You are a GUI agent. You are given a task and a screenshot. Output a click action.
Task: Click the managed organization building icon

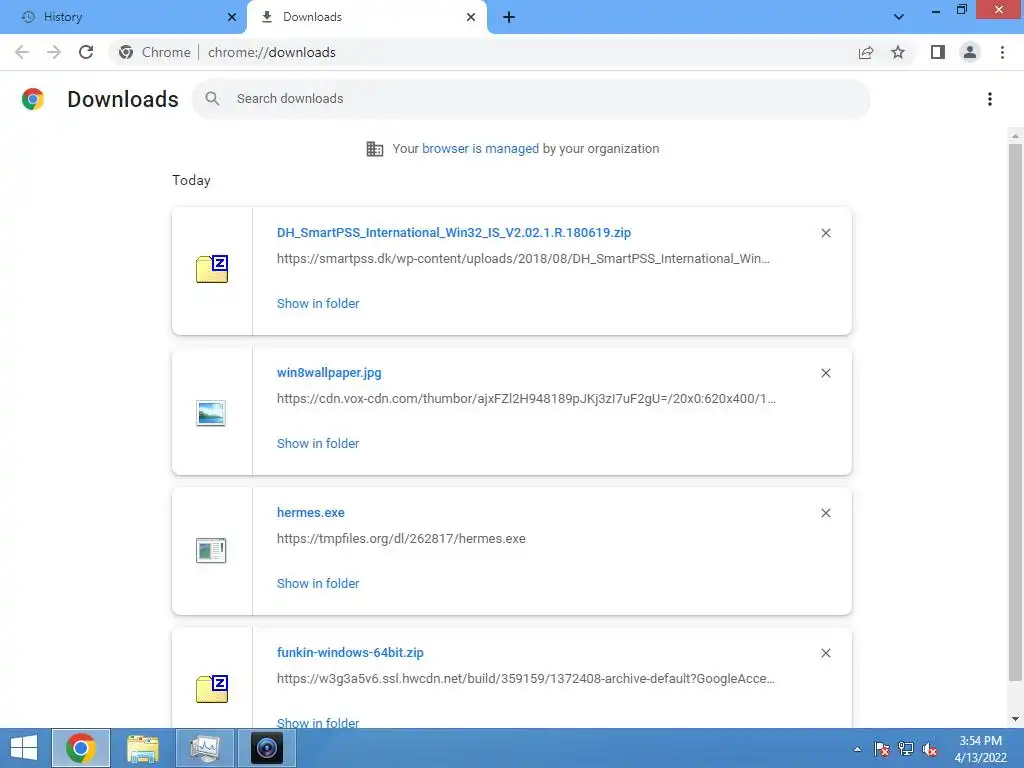pyautogui.click(x=375, y=149)
